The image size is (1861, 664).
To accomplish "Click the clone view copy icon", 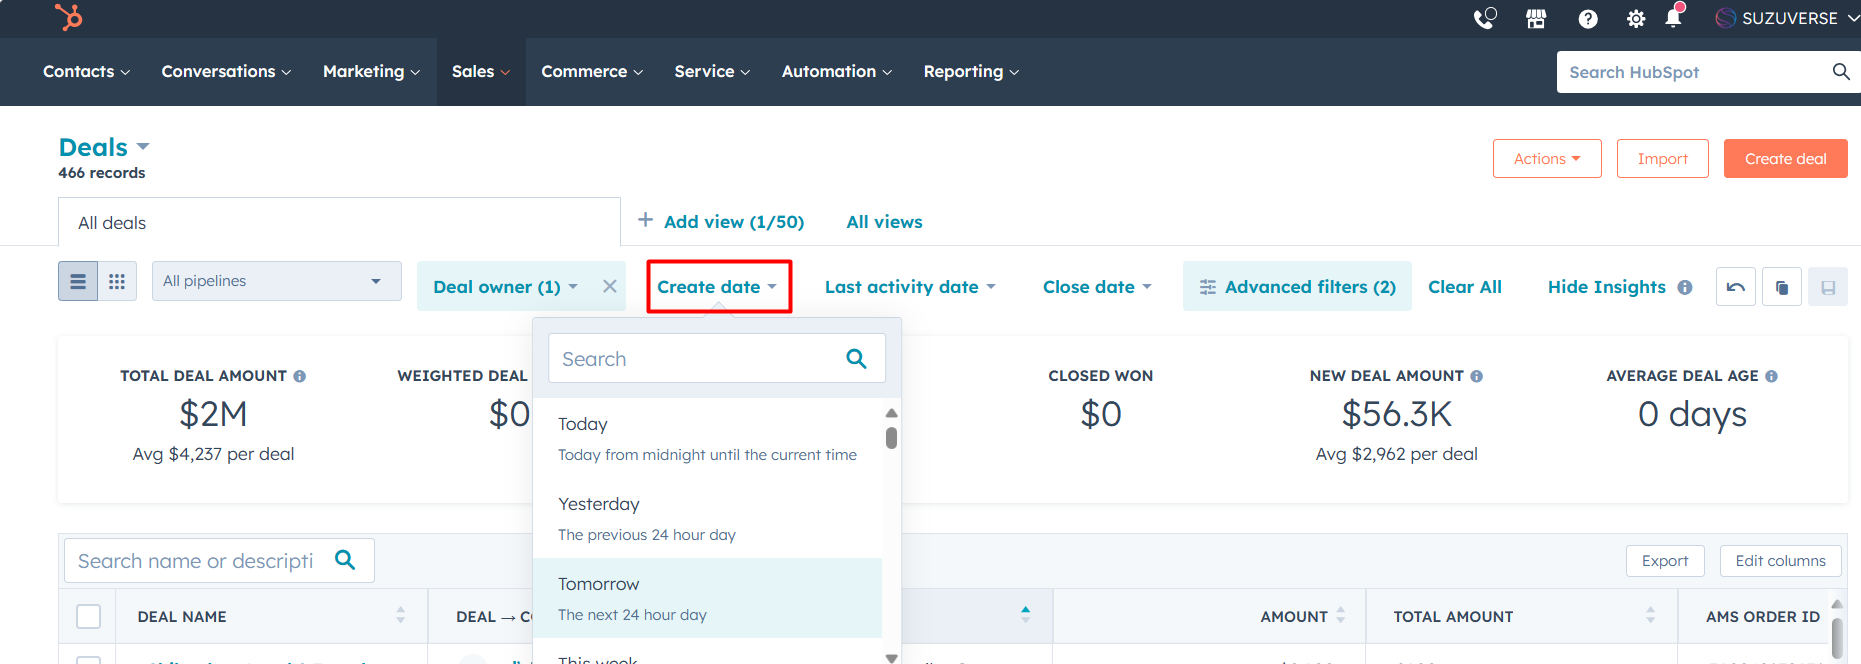I will [1782, 287].
